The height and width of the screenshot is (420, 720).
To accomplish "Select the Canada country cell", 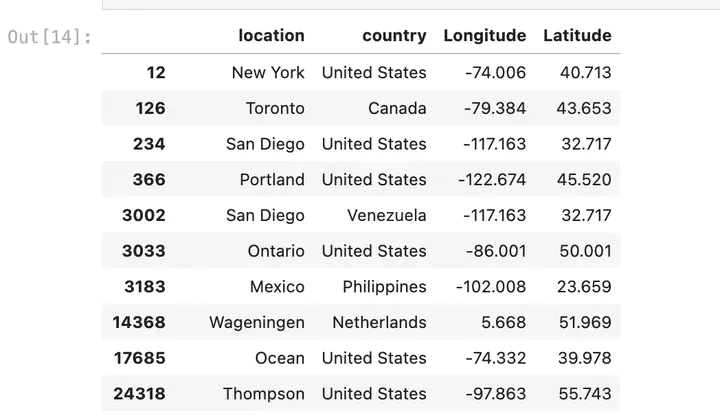I will pos(397,108).
